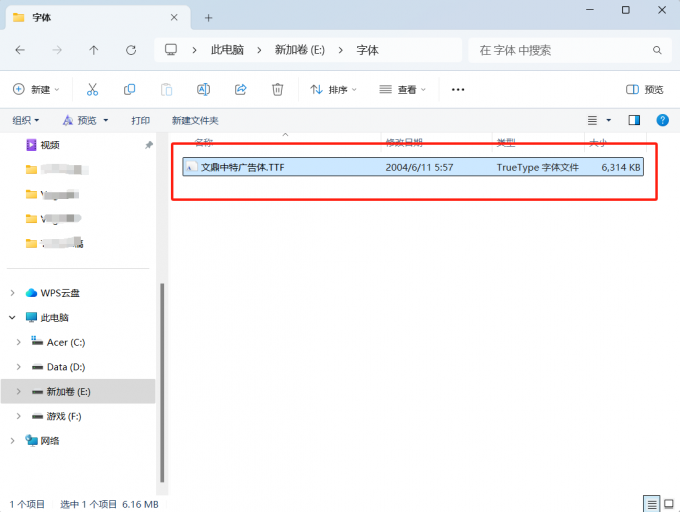The image size is (680, 512).
Task: Open the 查看 view dropdown
Action: [402, 90]
